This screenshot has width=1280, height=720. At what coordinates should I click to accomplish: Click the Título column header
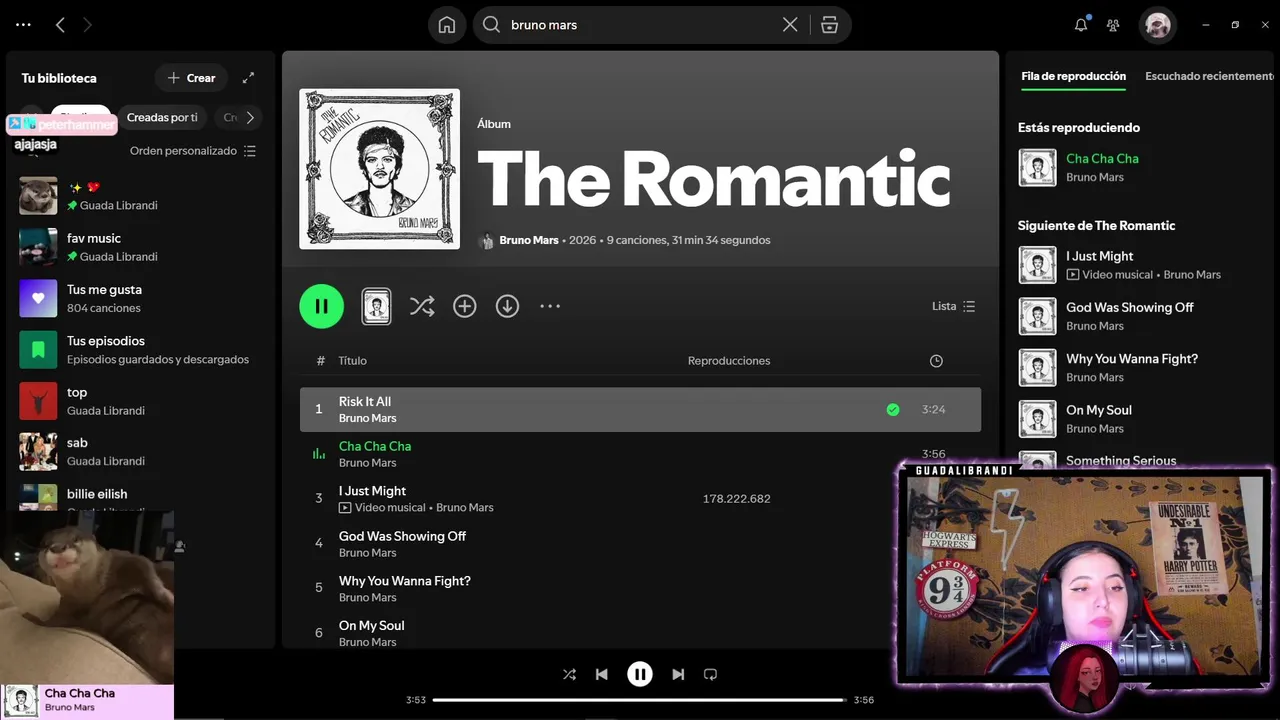coord(353,361)
